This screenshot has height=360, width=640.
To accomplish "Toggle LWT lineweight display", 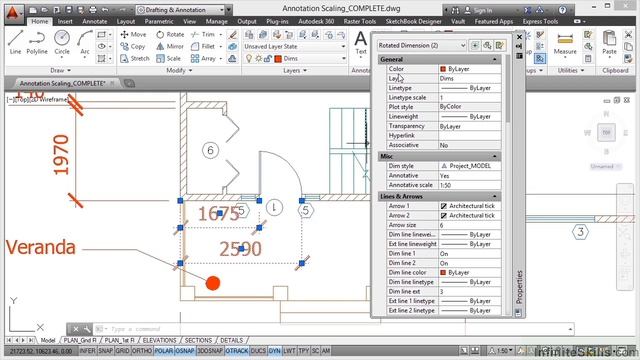I will coord(289,351).
